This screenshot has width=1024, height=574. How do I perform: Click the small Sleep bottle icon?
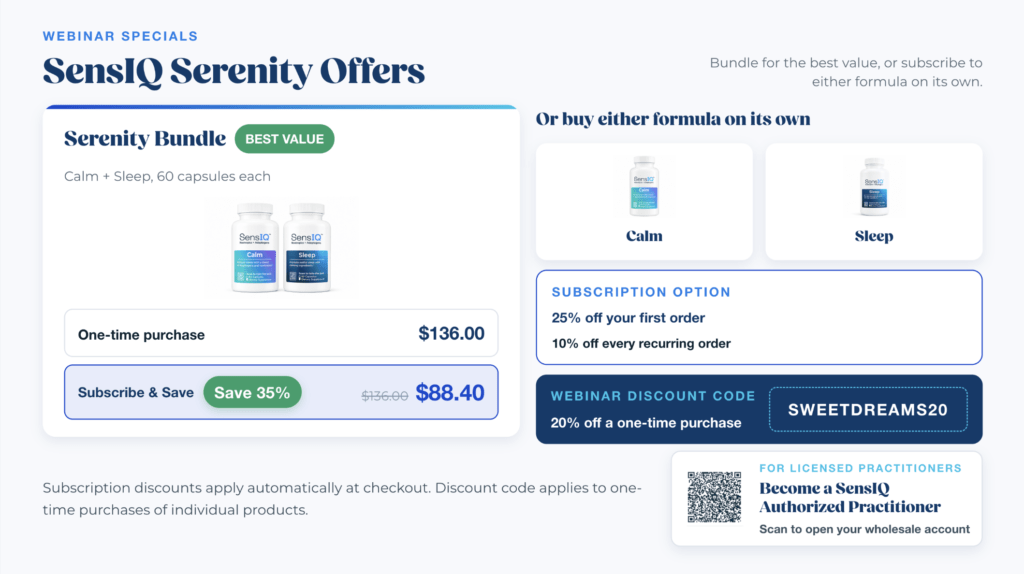874,187
